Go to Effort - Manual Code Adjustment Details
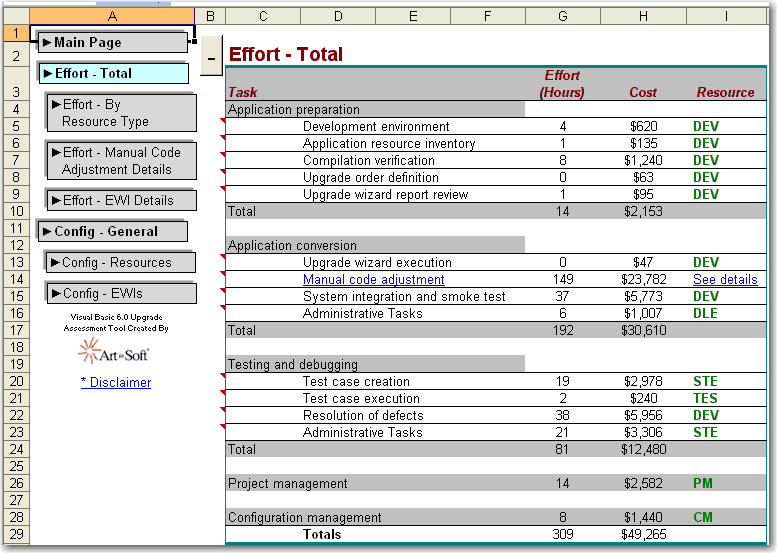This screenshot has width=777, height=553. point(120,161)
